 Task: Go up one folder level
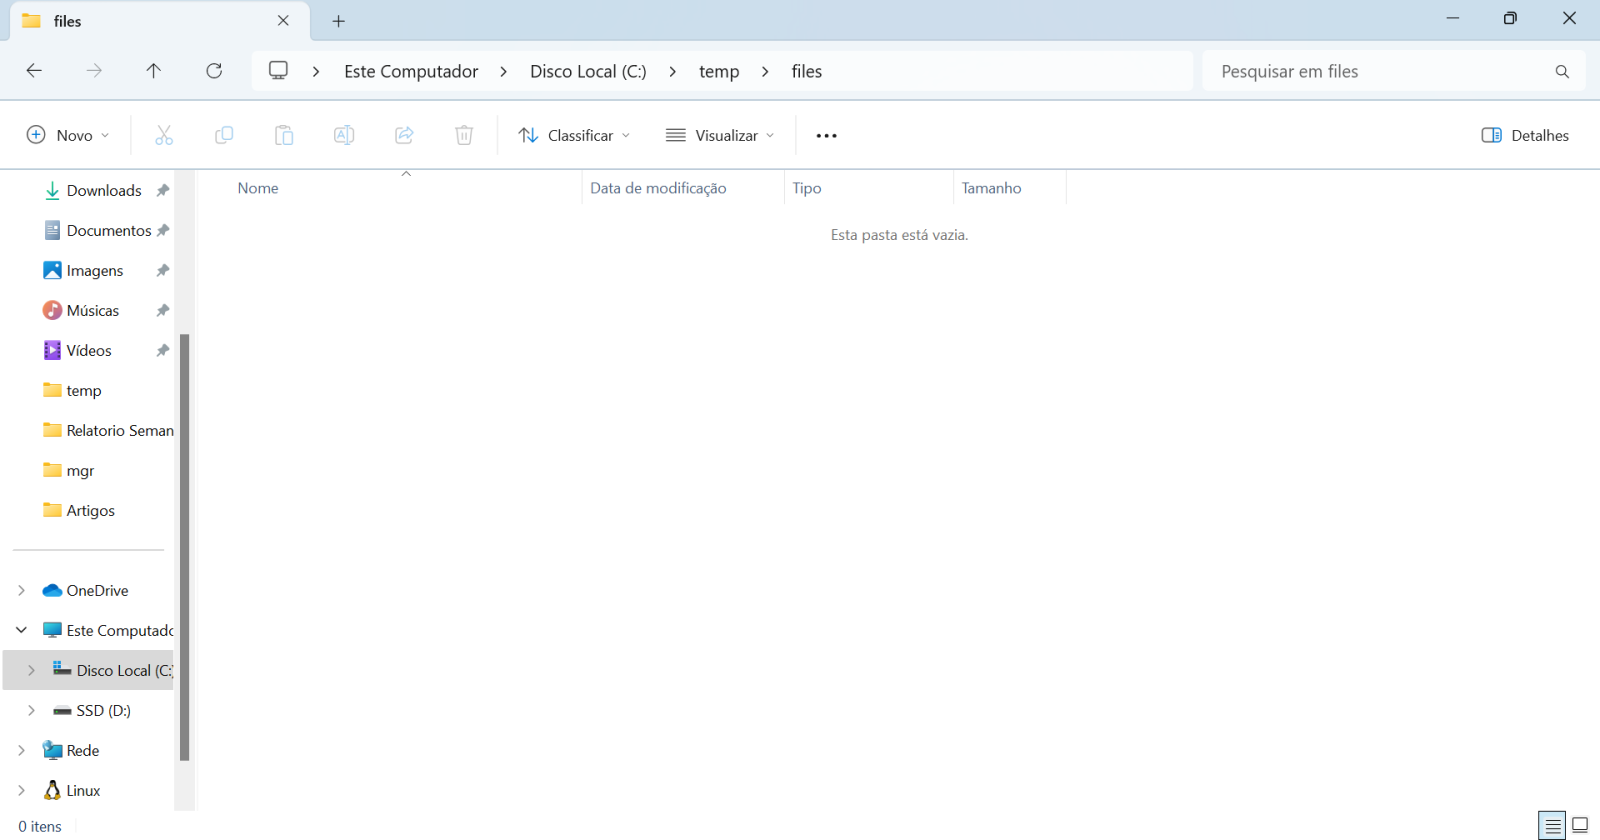tap(153, 71)
